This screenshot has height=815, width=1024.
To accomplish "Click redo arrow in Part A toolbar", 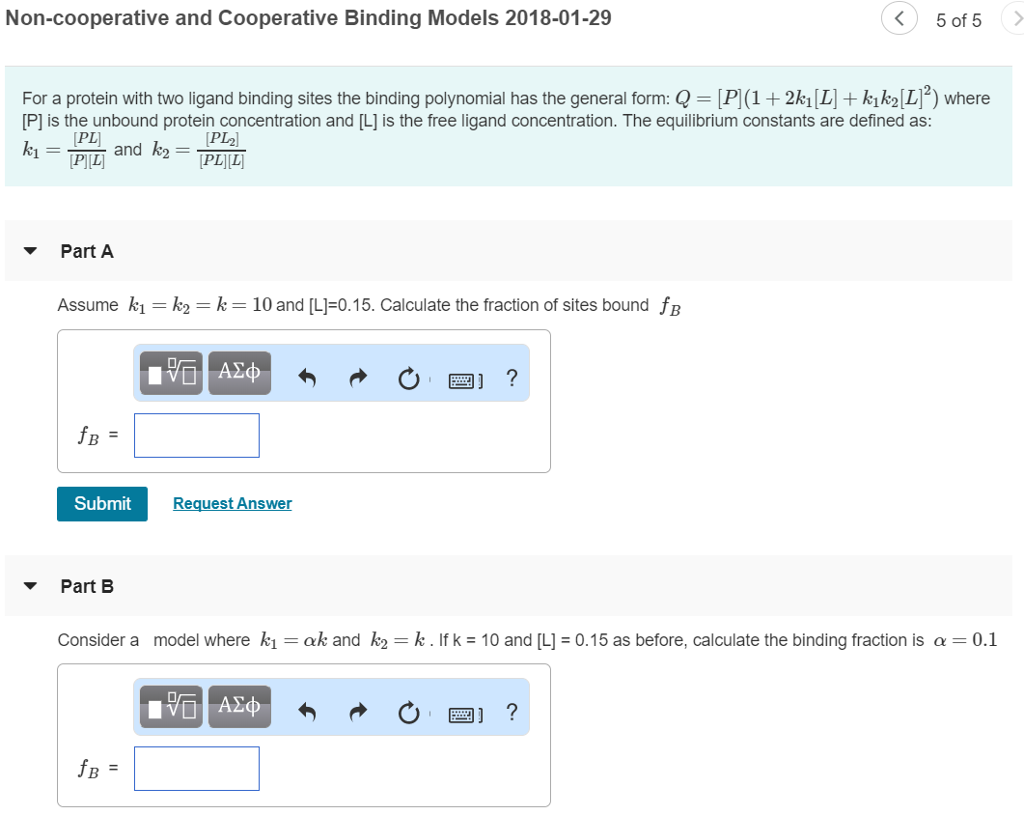I will 358,378.
